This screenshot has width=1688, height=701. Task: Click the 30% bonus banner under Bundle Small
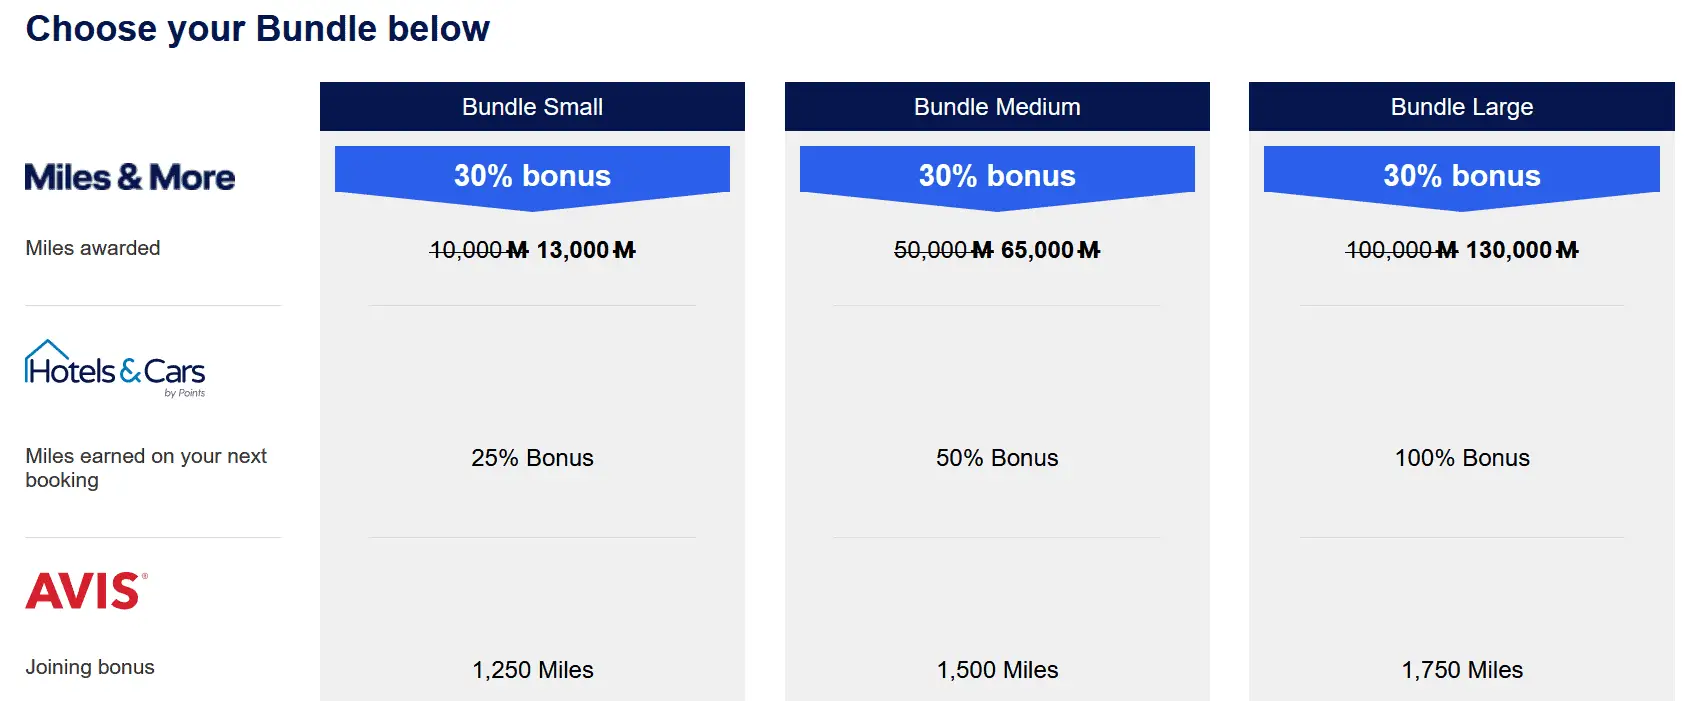click(x=532, y=176)
